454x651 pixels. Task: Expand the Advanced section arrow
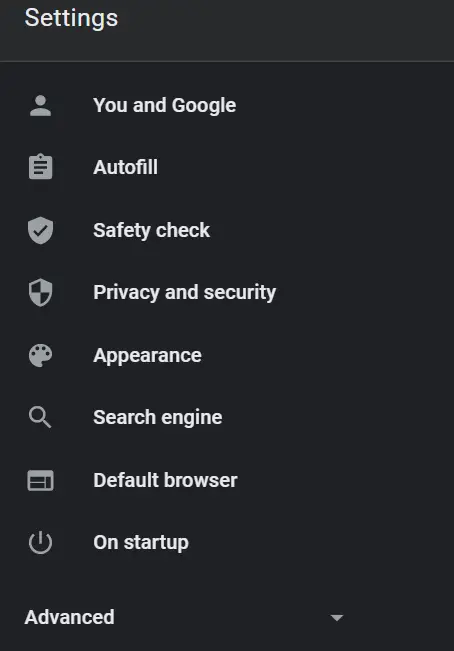tap(337, 618)
